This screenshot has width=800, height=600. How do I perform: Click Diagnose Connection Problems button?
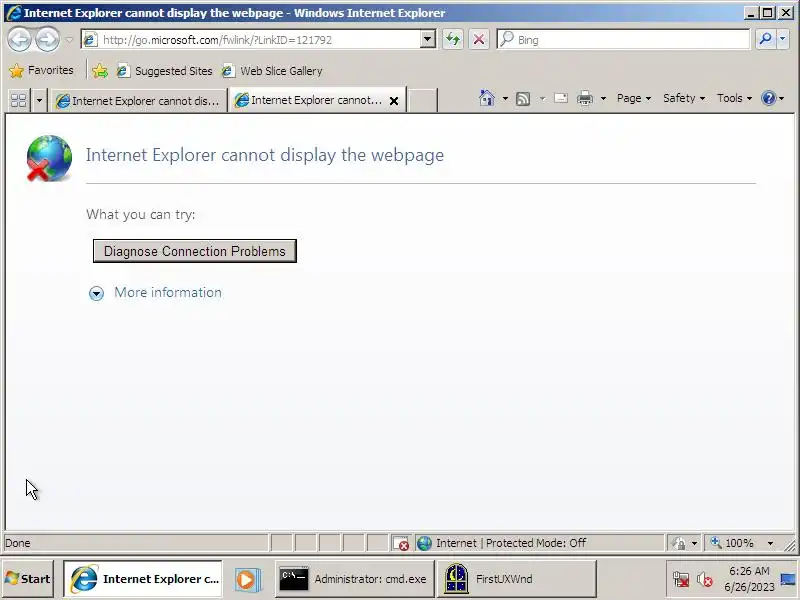194,251
